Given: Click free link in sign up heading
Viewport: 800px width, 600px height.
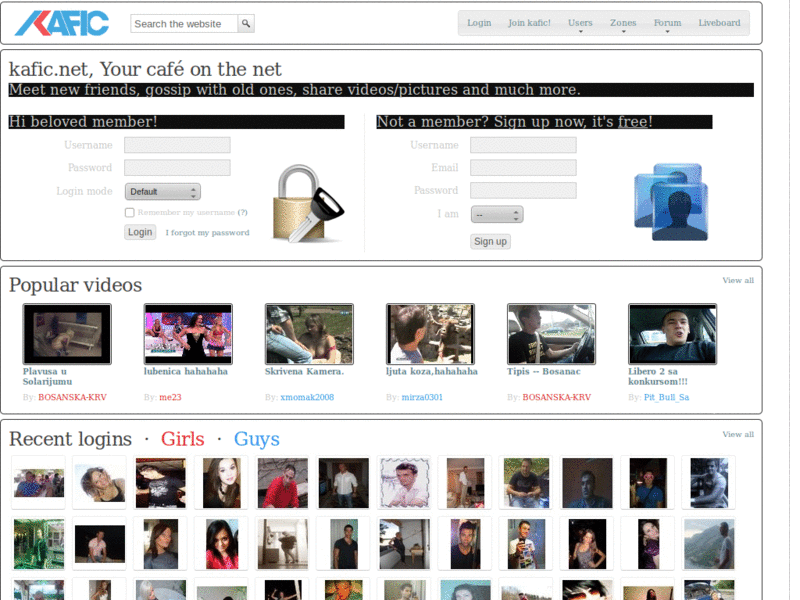Looking at the screenshot, I should click(633, 121).
